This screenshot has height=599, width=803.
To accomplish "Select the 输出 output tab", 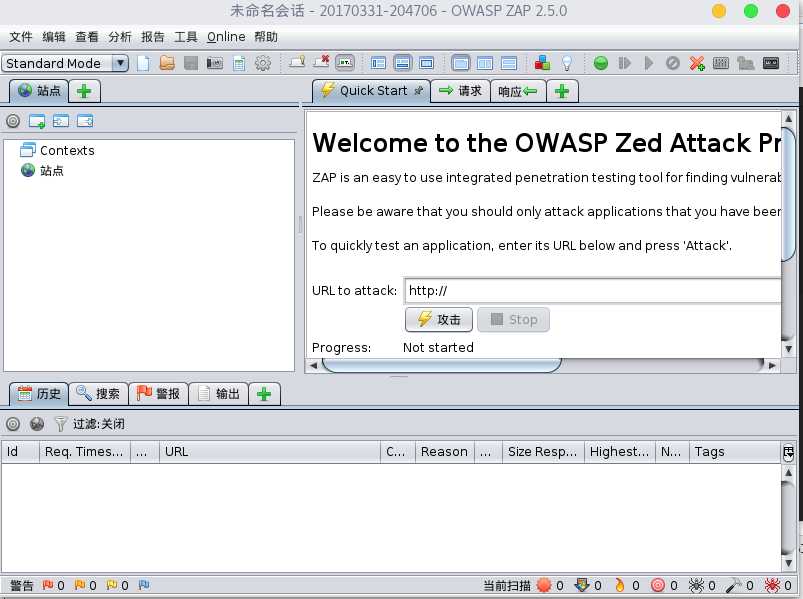I will pyautogui.click(x=219, y=394).
